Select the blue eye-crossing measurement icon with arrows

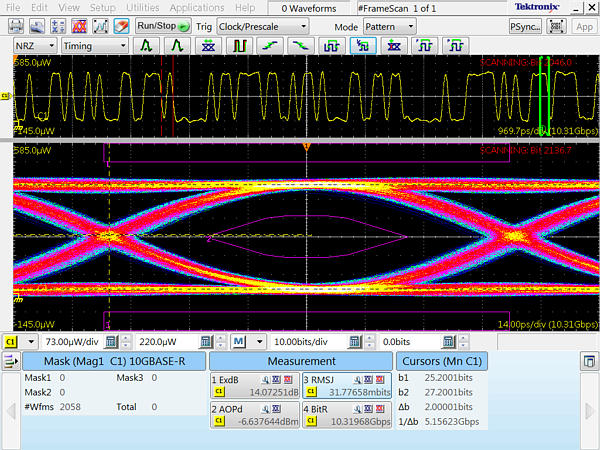coord(208,46)
